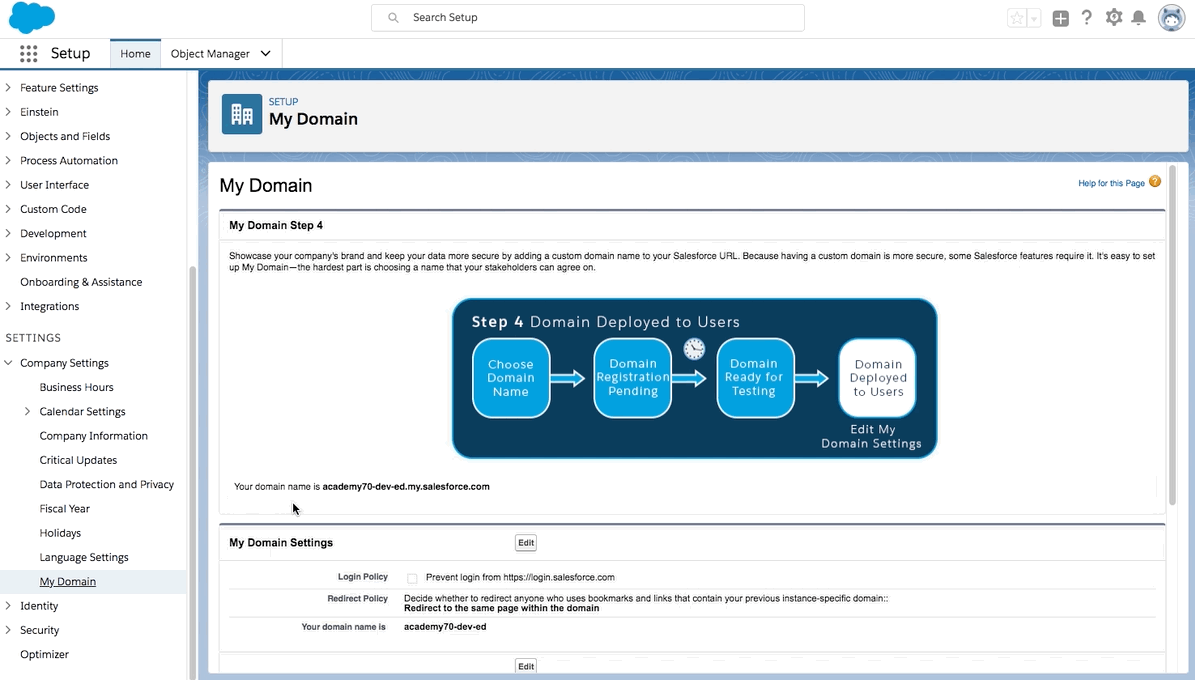Open the App Launcher grid icon
Image resolution: width=1195 pixels, height=680 pixels.
pyautogui.click(x=28, y=53)
